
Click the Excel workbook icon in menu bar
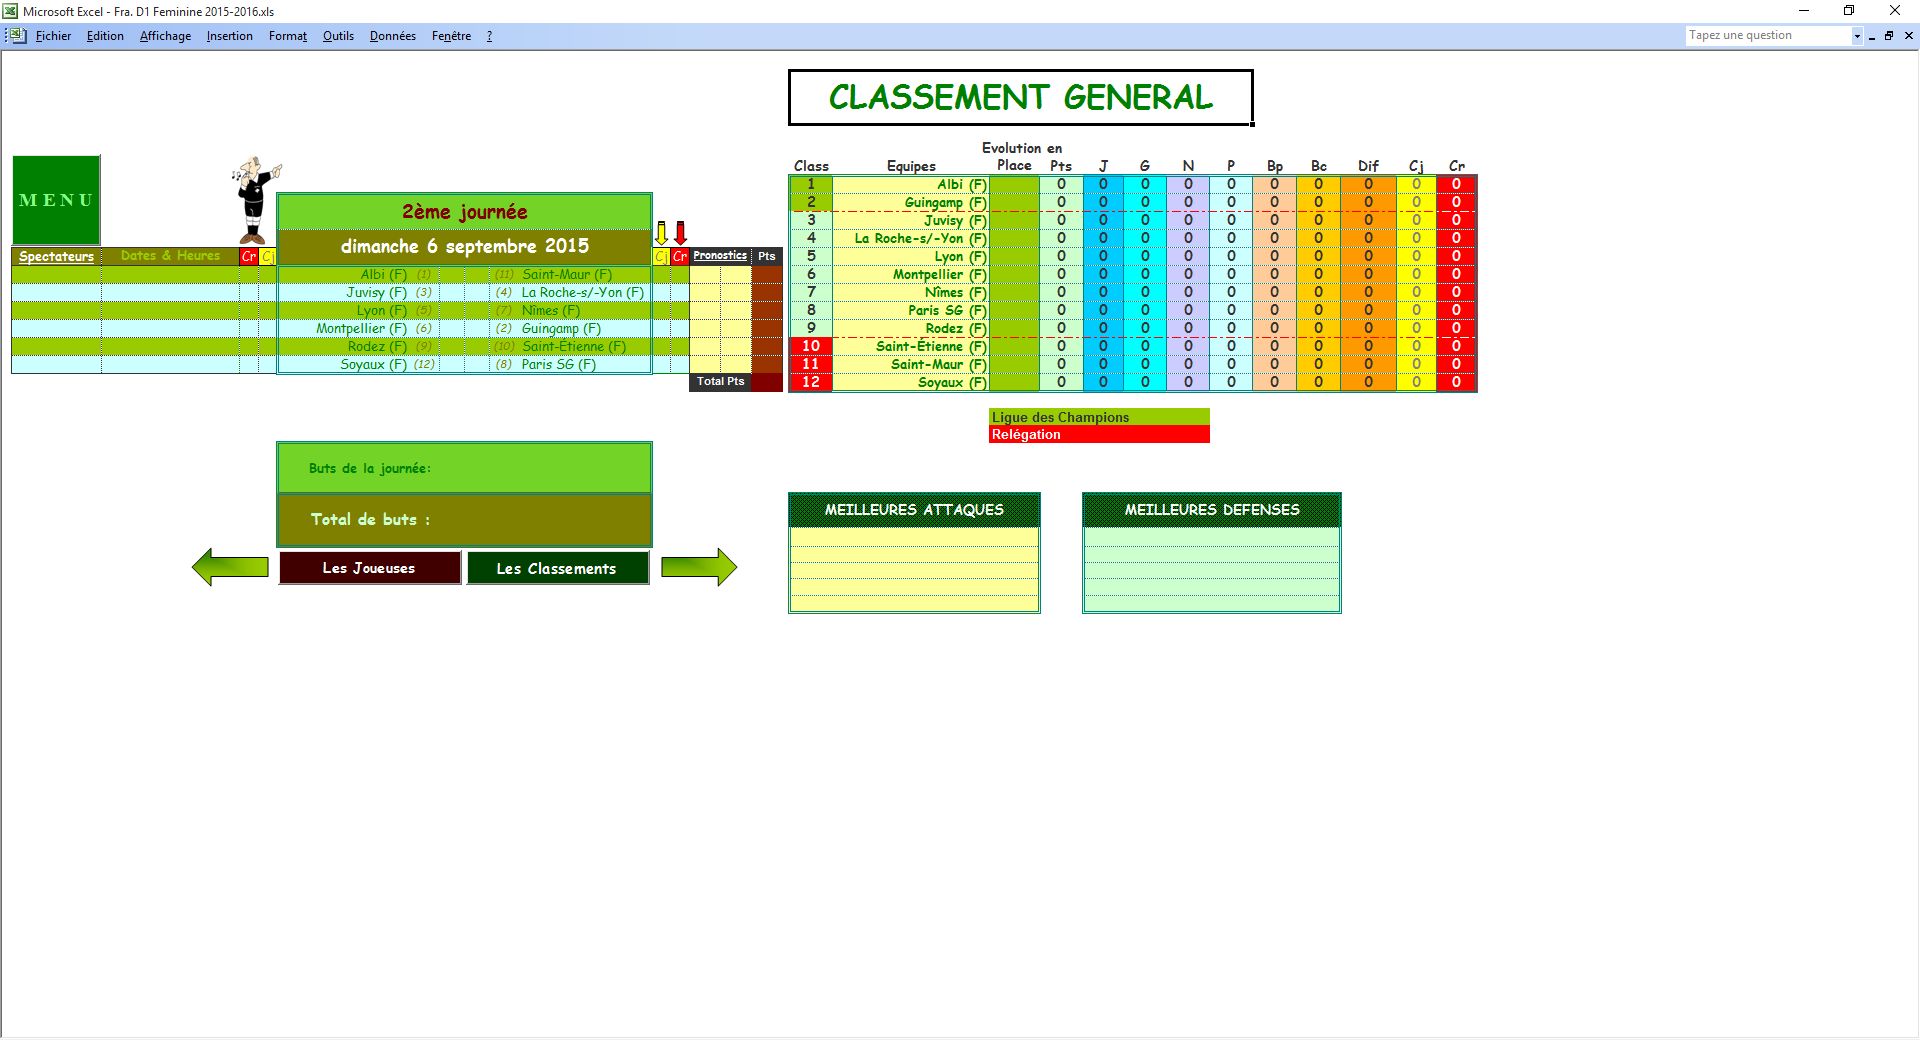[x=17, y=36]
